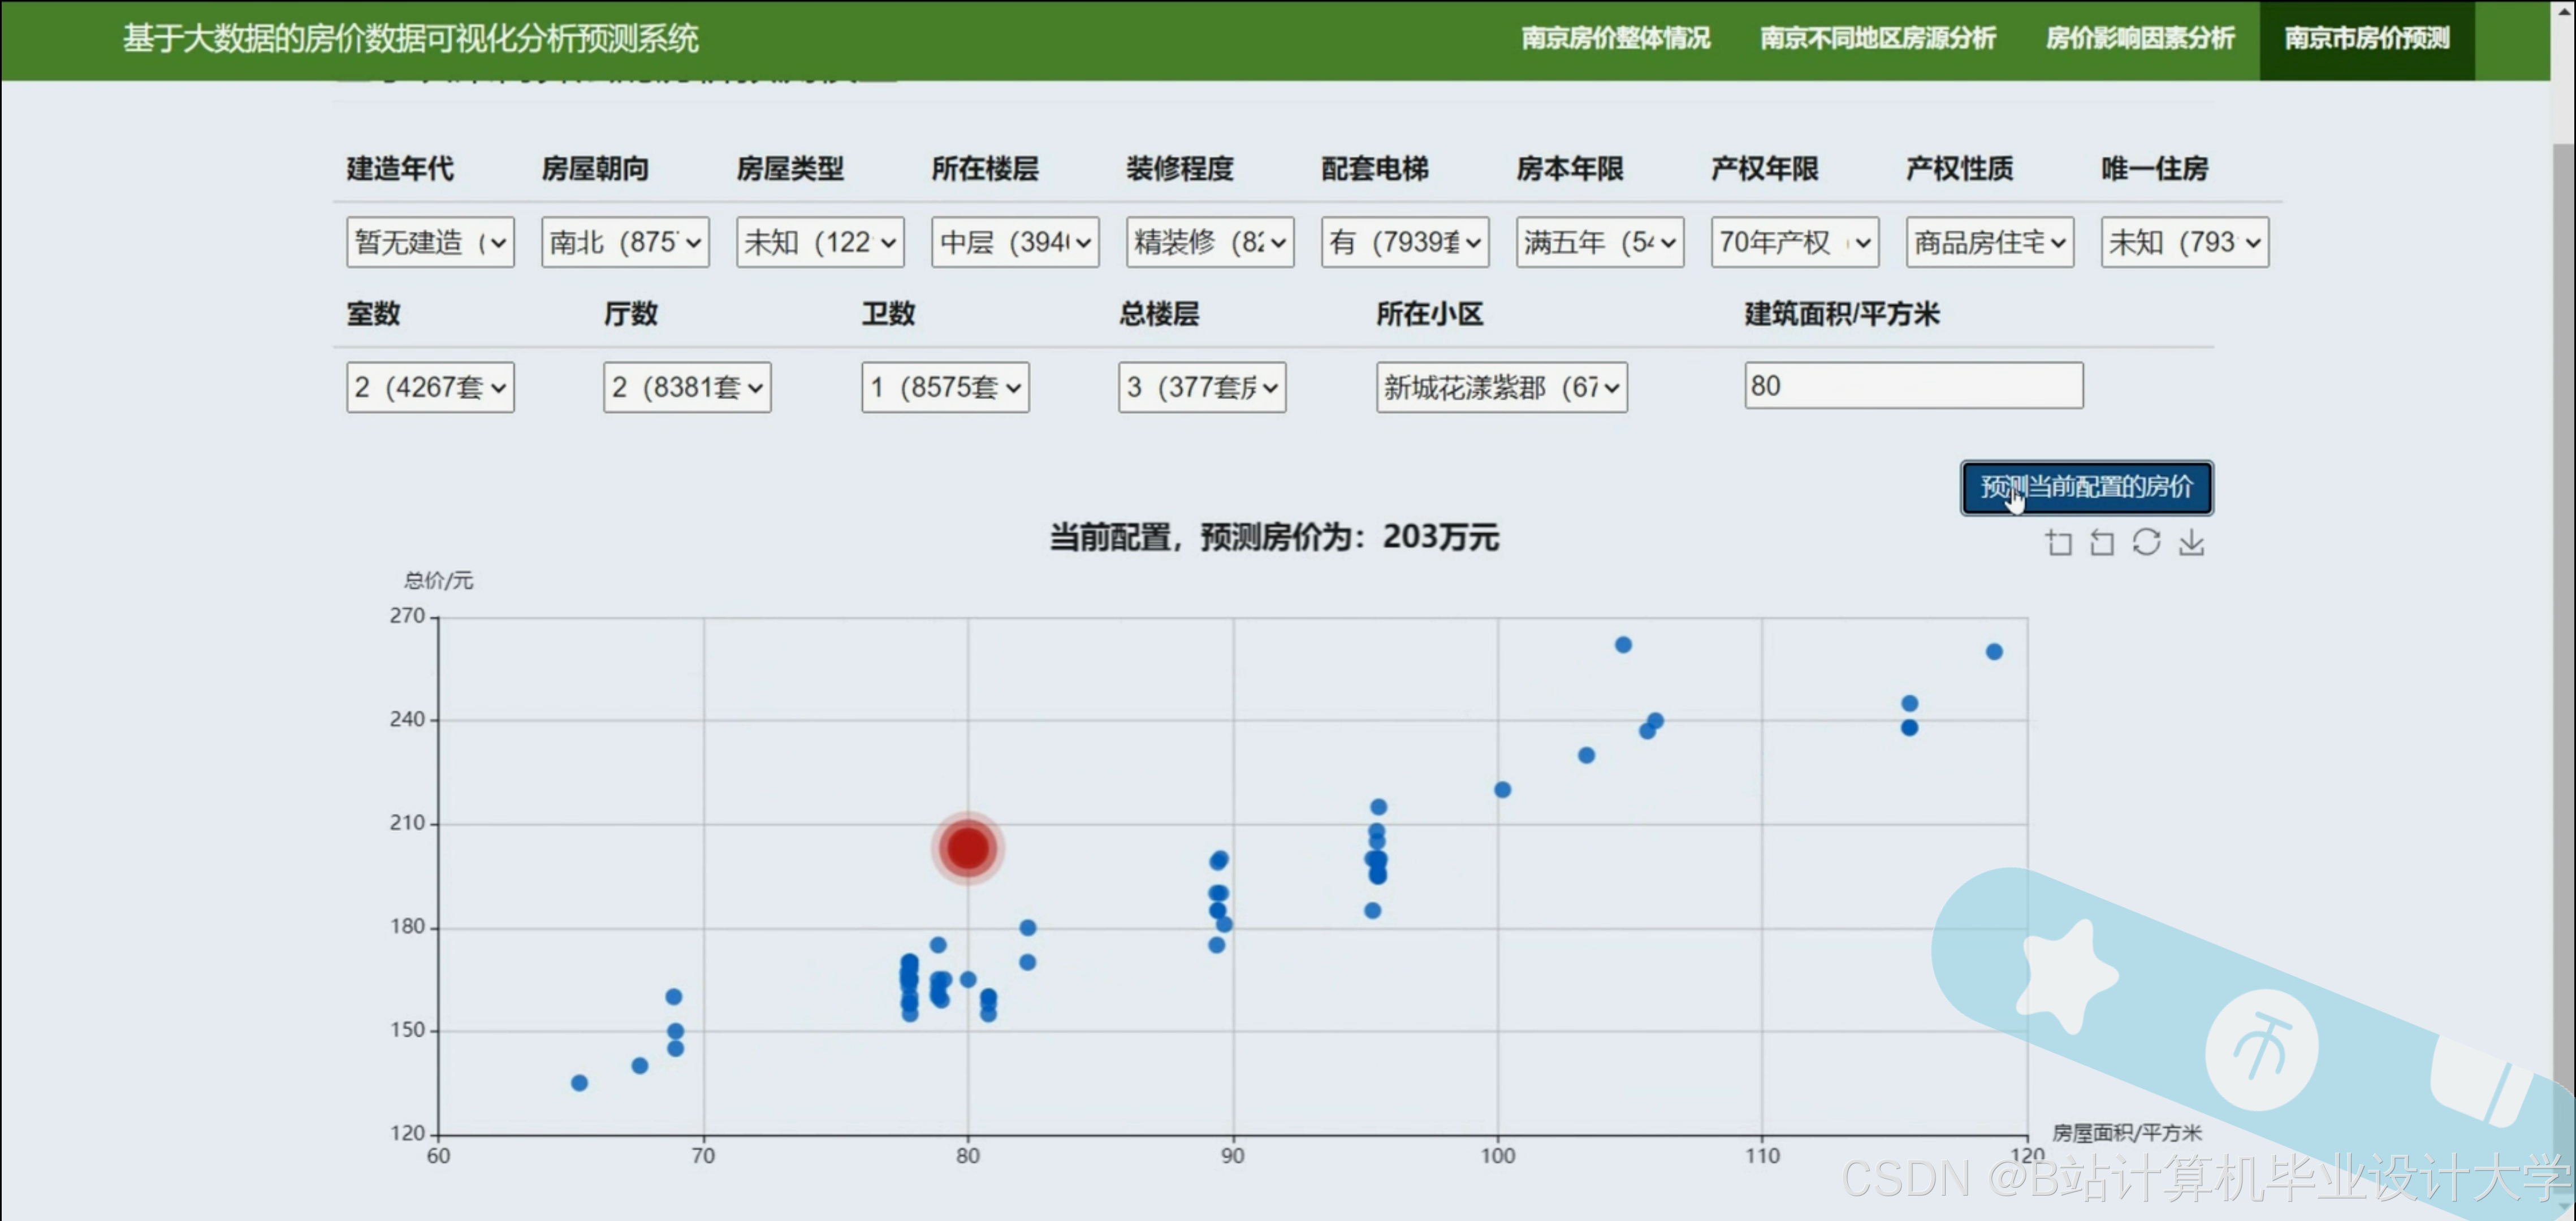Open the 建造年代 dropdown
Screen dimensions: 2576x1221
pyautogui.click(x=430, y=242)
